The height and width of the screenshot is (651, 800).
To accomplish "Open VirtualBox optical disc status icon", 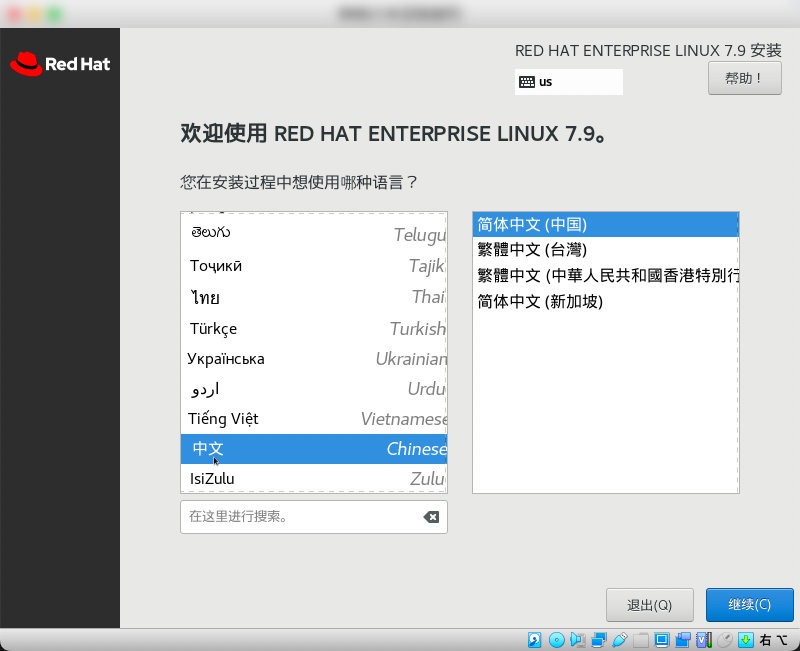I will pos(556,640).
